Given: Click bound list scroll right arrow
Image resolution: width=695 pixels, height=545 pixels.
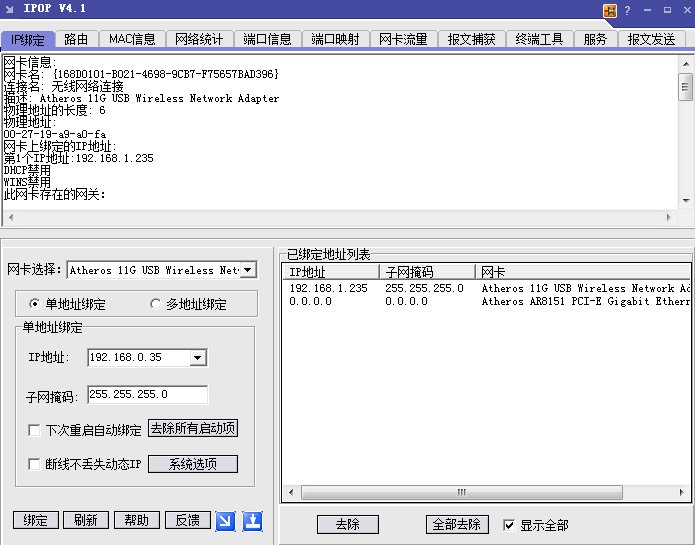Looking at the screenshot, I should click(682, 493).
